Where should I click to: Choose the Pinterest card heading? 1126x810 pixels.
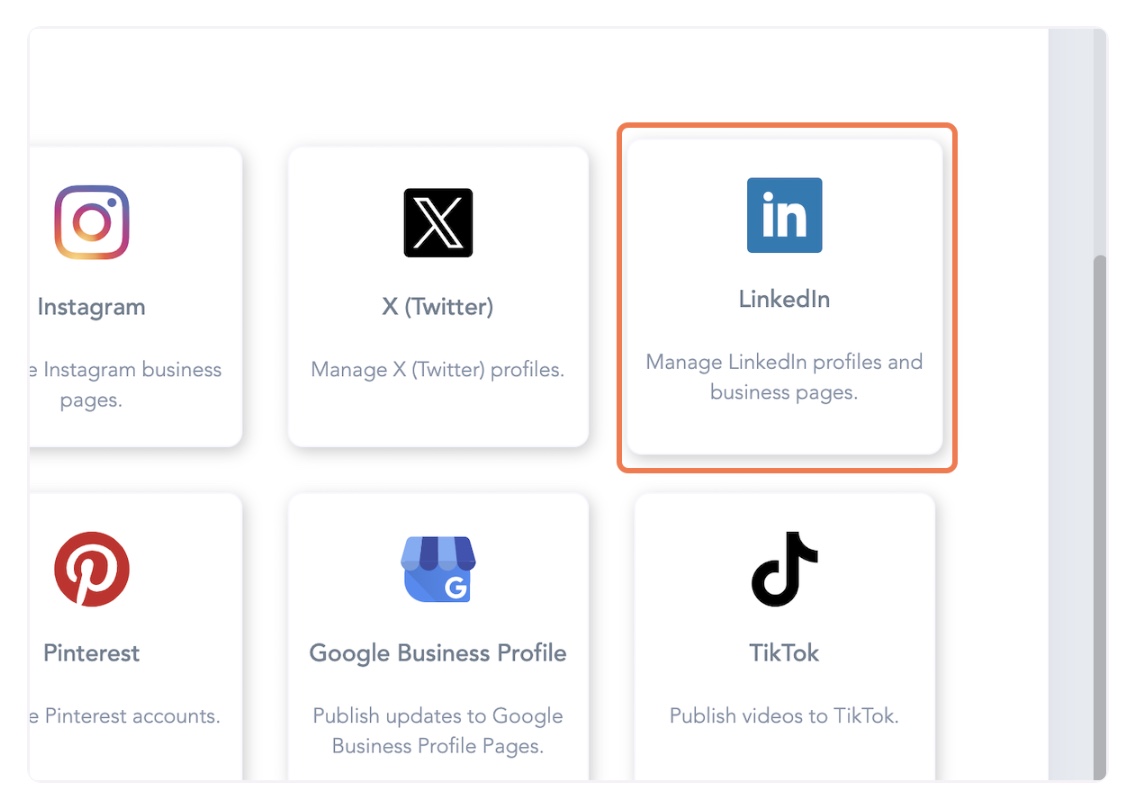(x=92, y=653)
